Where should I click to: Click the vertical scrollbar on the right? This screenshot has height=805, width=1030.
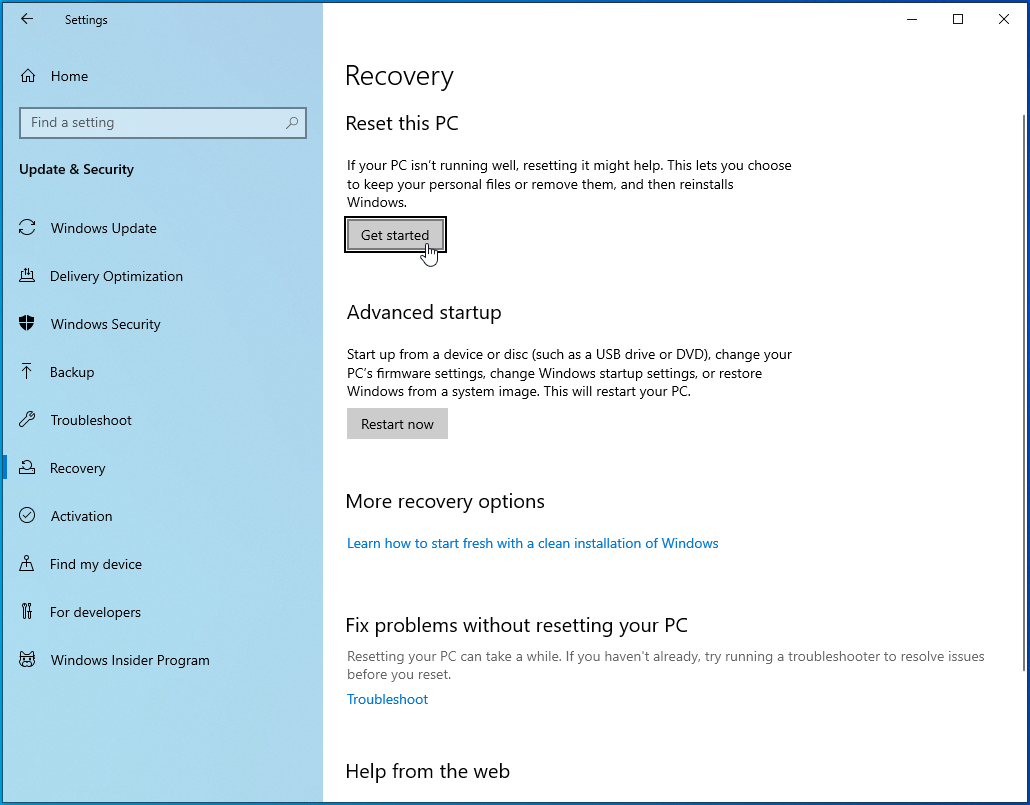1023,390
